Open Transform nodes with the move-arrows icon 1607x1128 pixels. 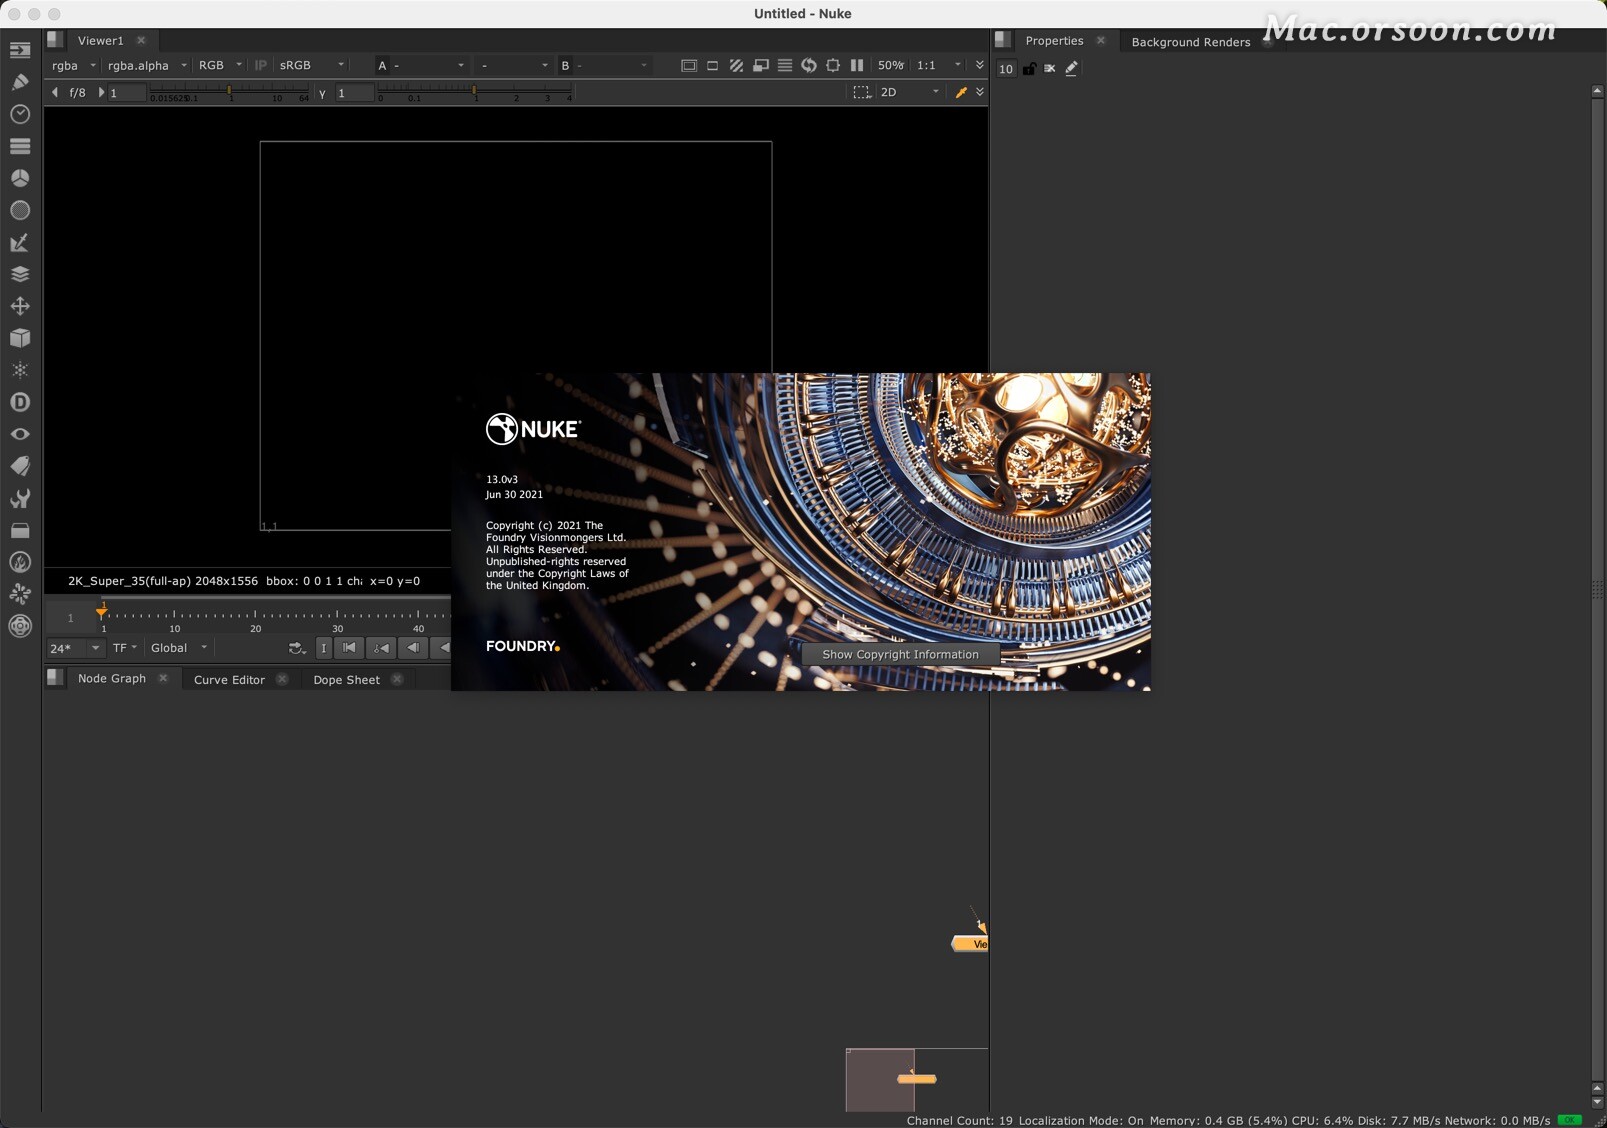20,306
